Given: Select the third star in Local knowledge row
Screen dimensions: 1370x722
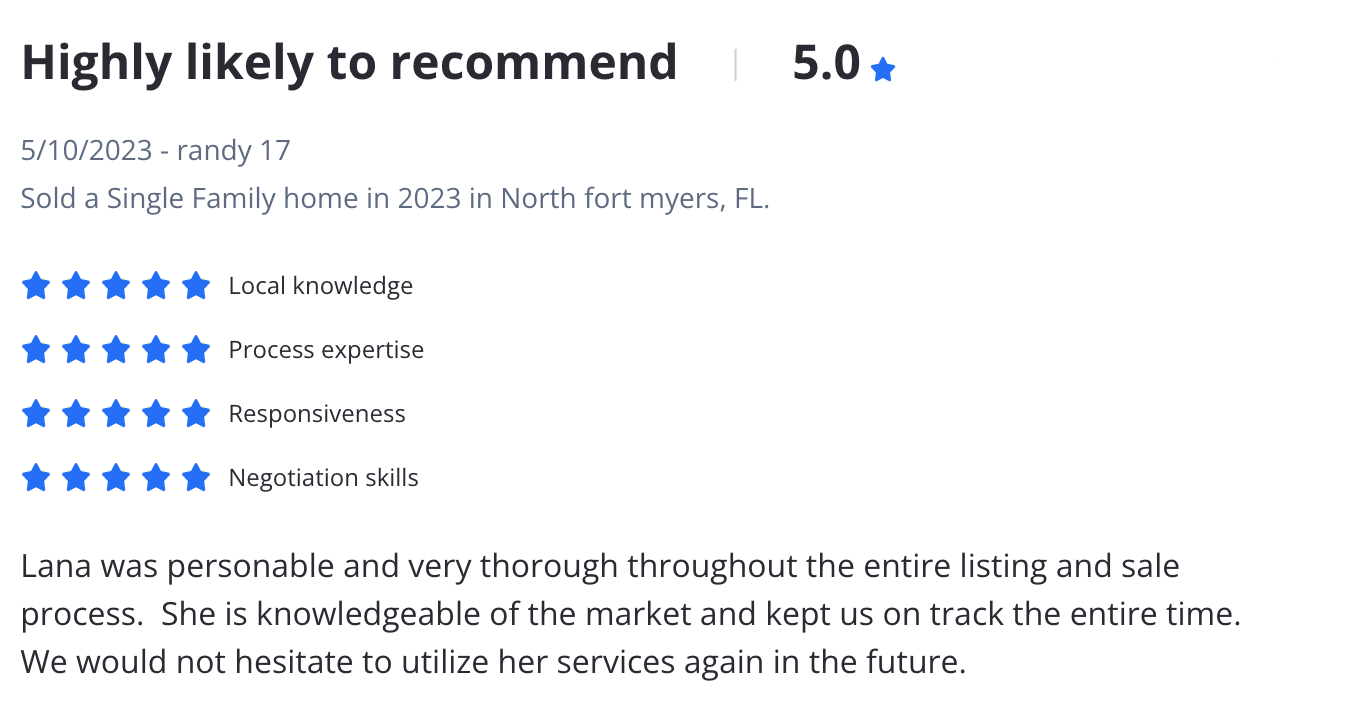Looking at the screenshot, I should (x=116, y=286).
